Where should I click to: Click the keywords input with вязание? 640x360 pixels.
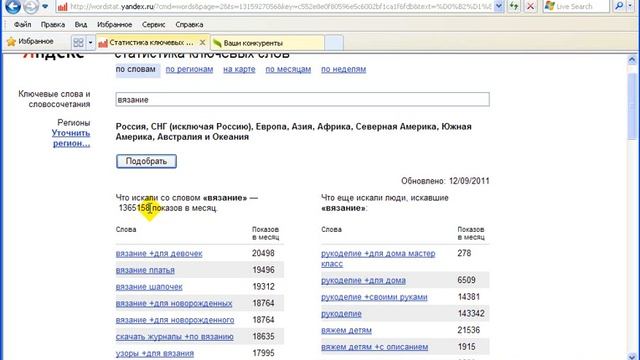point(302,100)
